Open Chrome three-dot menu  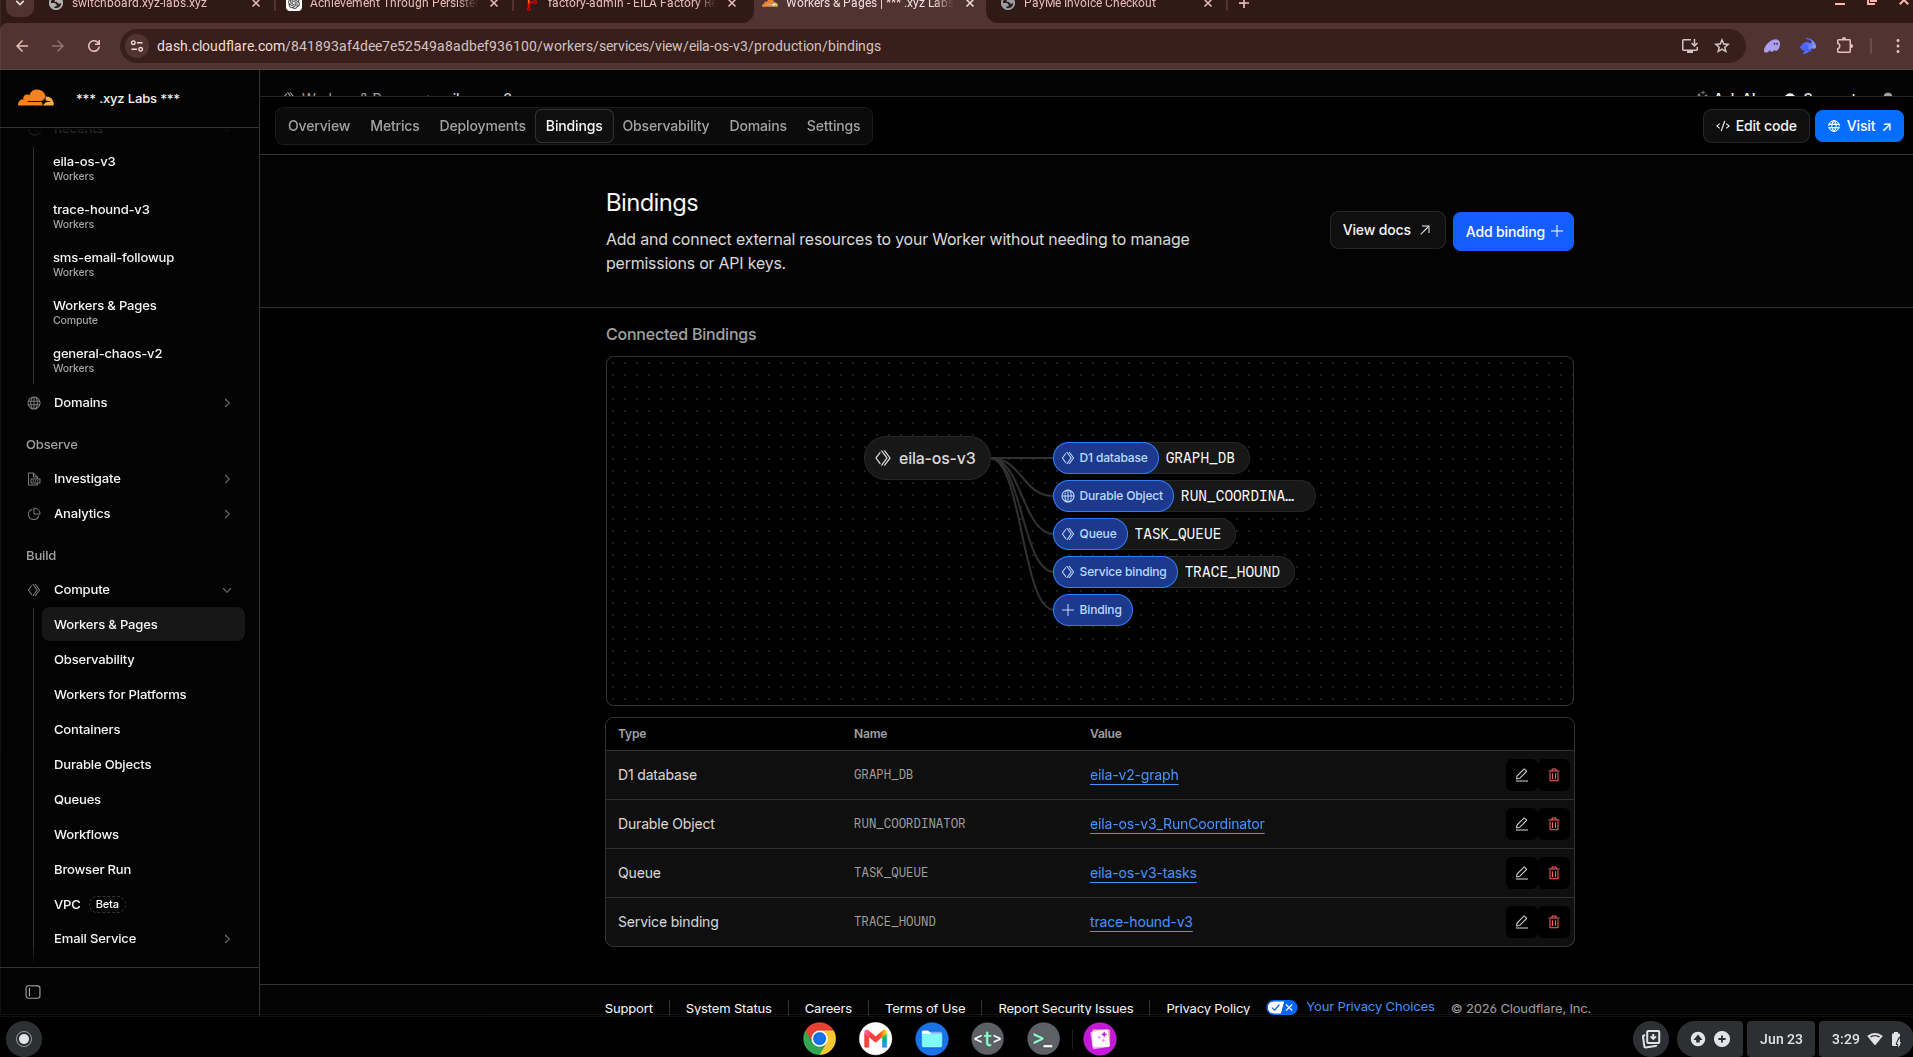[x=1897, y=46]
